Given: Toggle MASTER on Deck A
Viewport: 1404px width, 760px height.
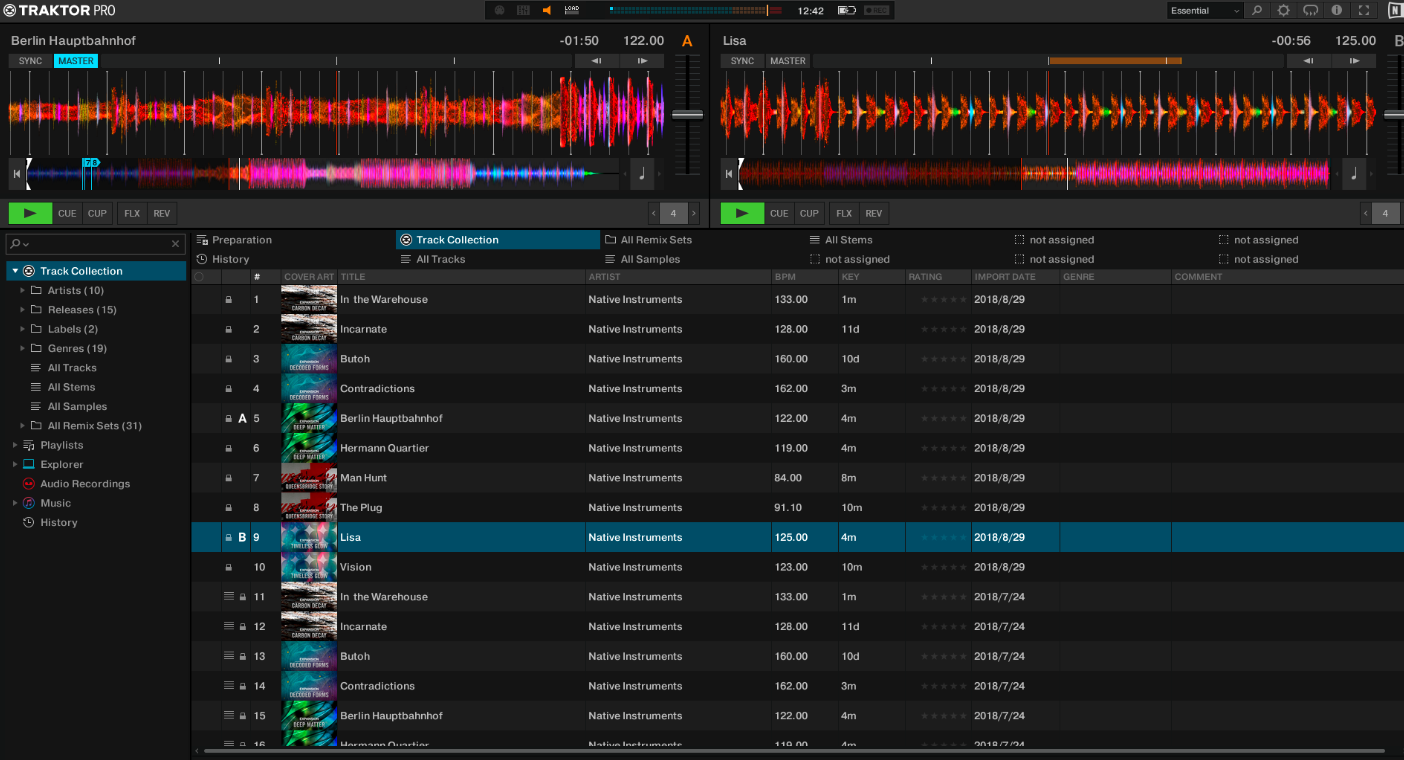Looking at the screenshot, I should coord(76,61).
